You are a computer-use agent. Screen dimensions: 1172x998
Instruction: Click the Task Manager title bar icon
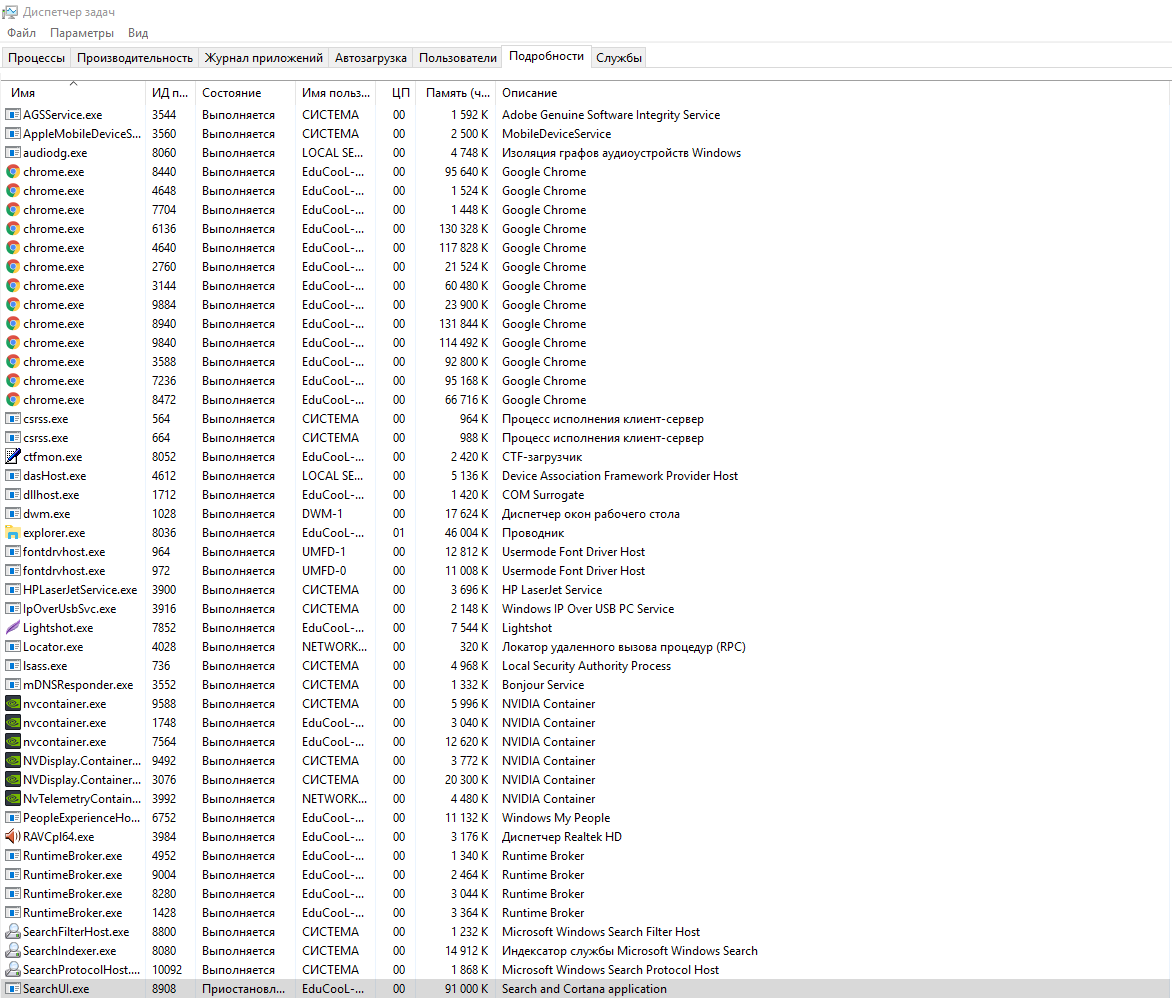click(x=10, y=12)
